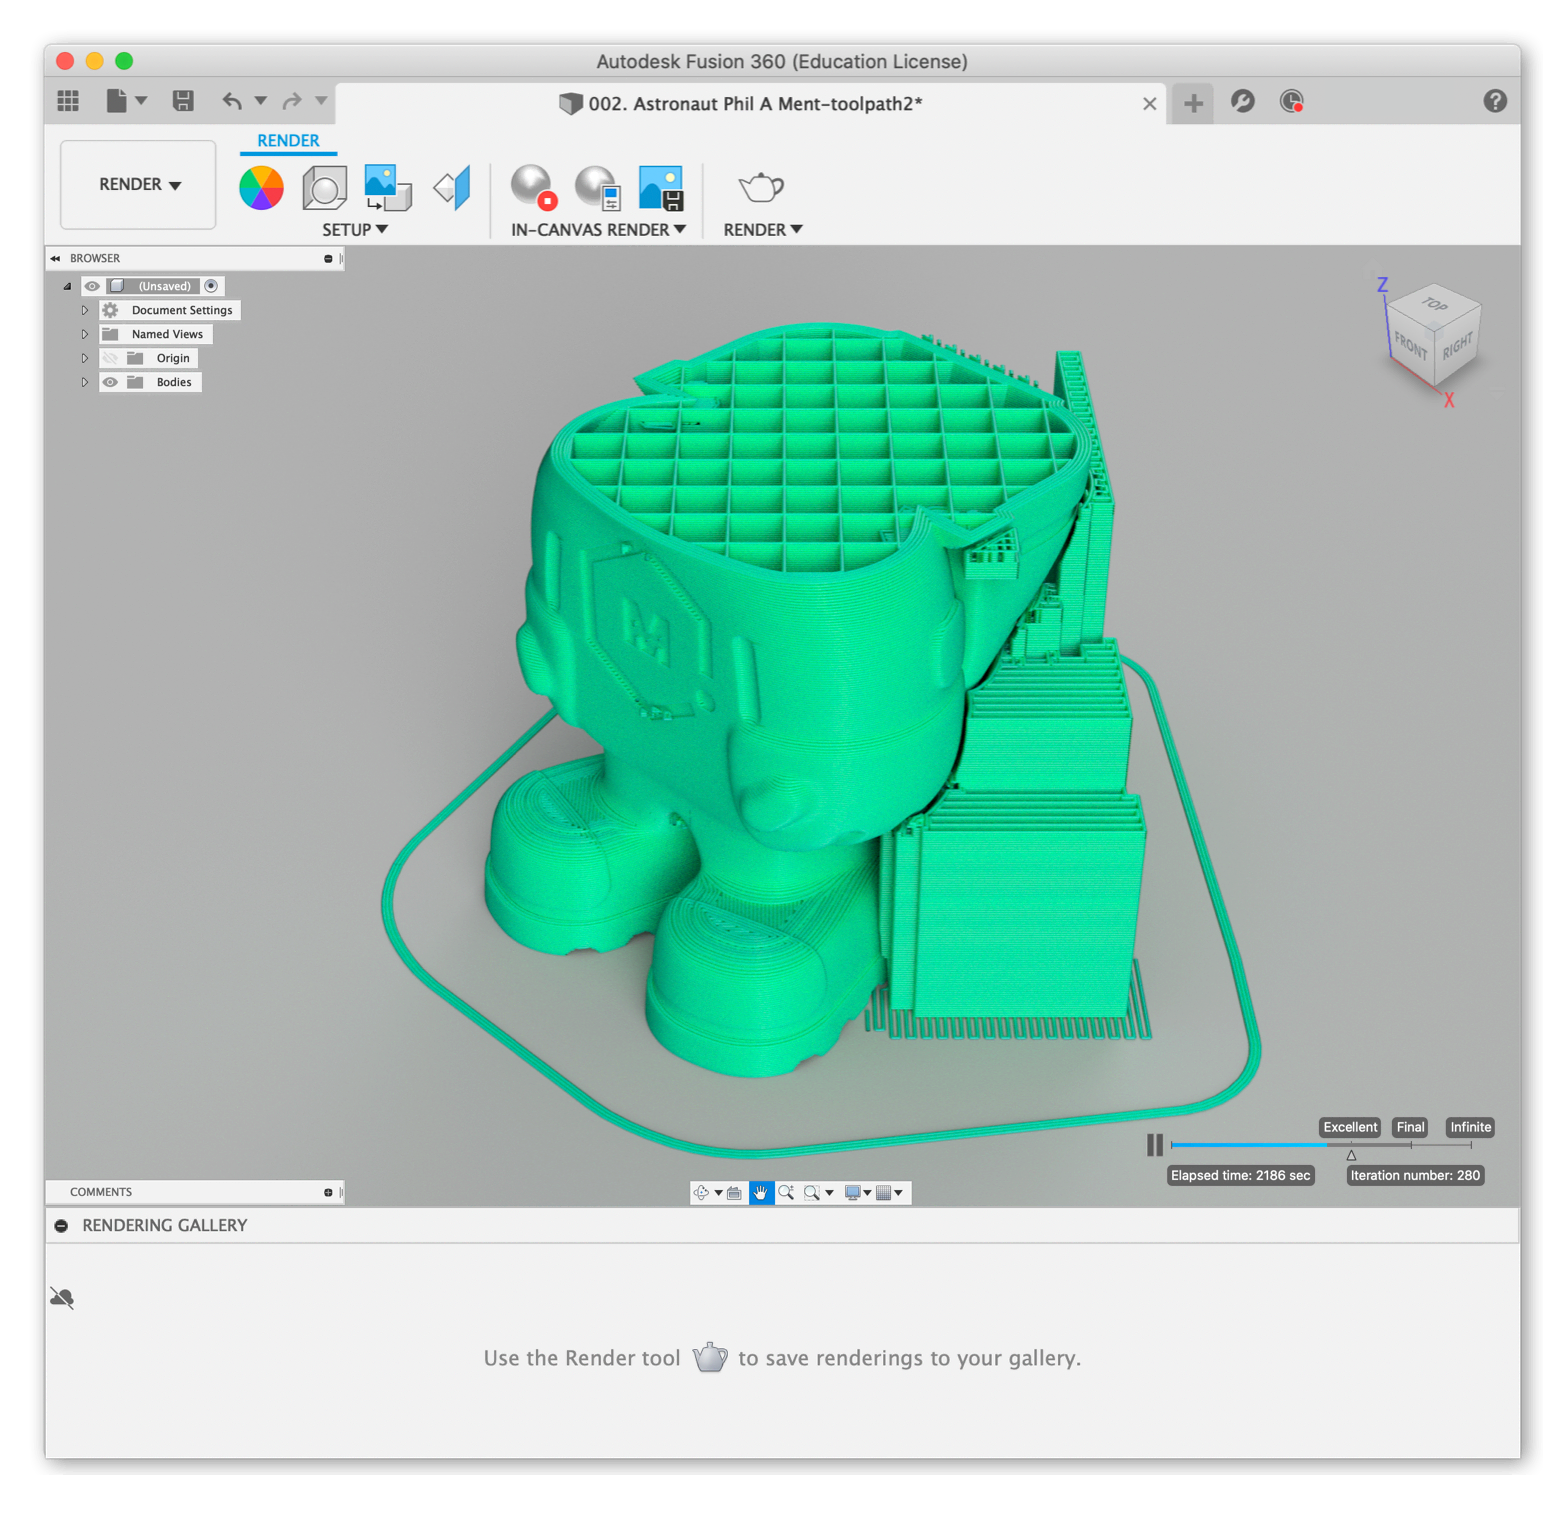Viewport: 1565px width, 1513px height.
Task: Open the File menu document icon
Action: click(x=117, y=101)
